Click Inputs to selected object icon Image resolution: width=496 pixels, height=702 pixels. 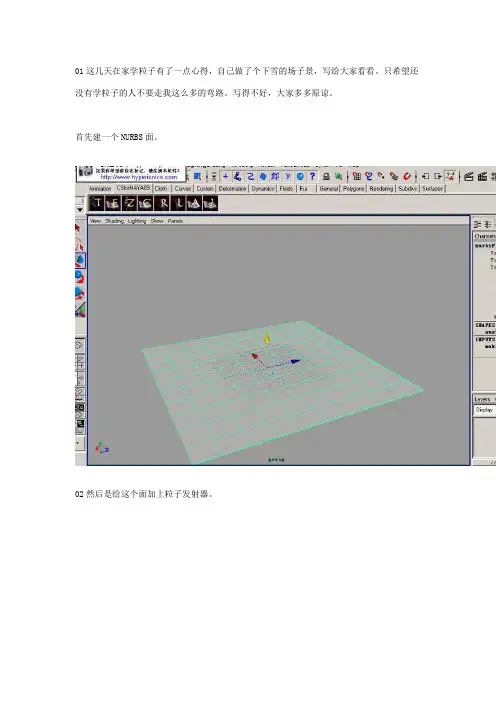[425, 176]
